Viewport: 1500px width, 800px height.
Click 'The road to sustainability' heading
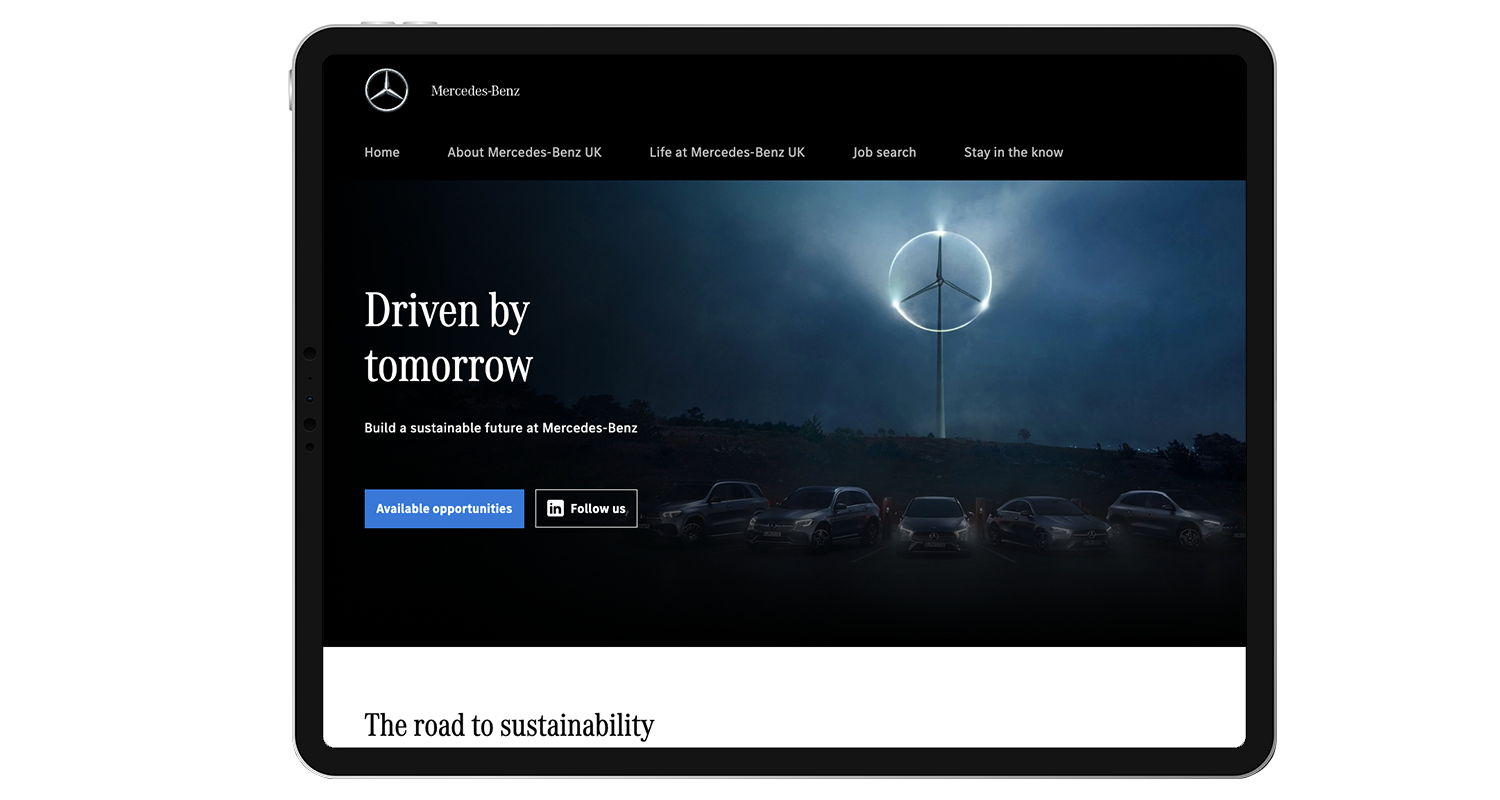[509, 724]
